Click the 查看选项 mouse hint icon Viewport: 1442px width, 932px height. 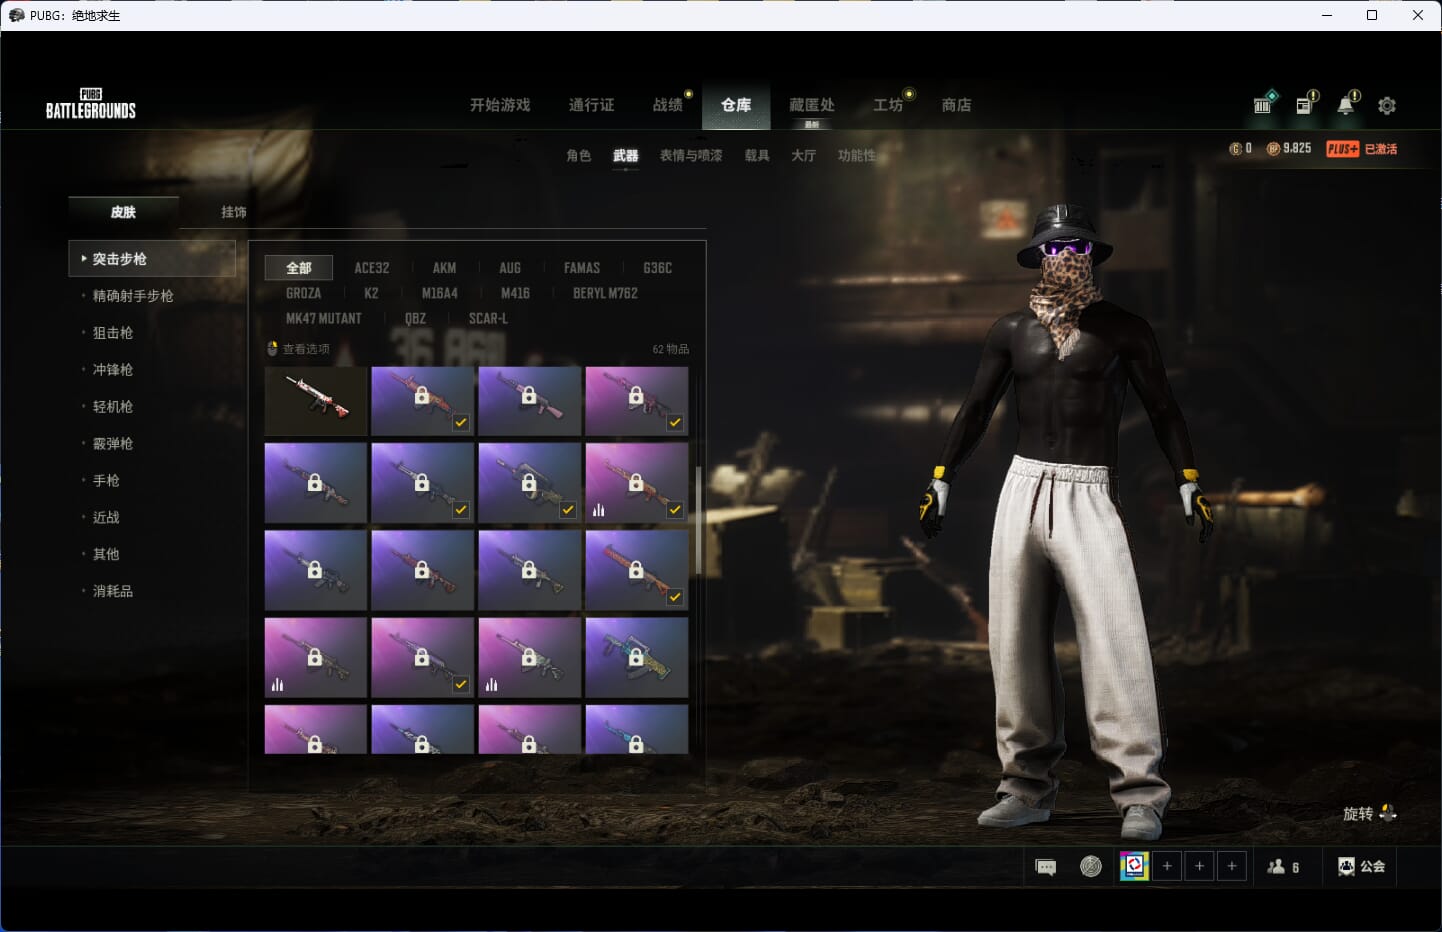pos(272,349)
